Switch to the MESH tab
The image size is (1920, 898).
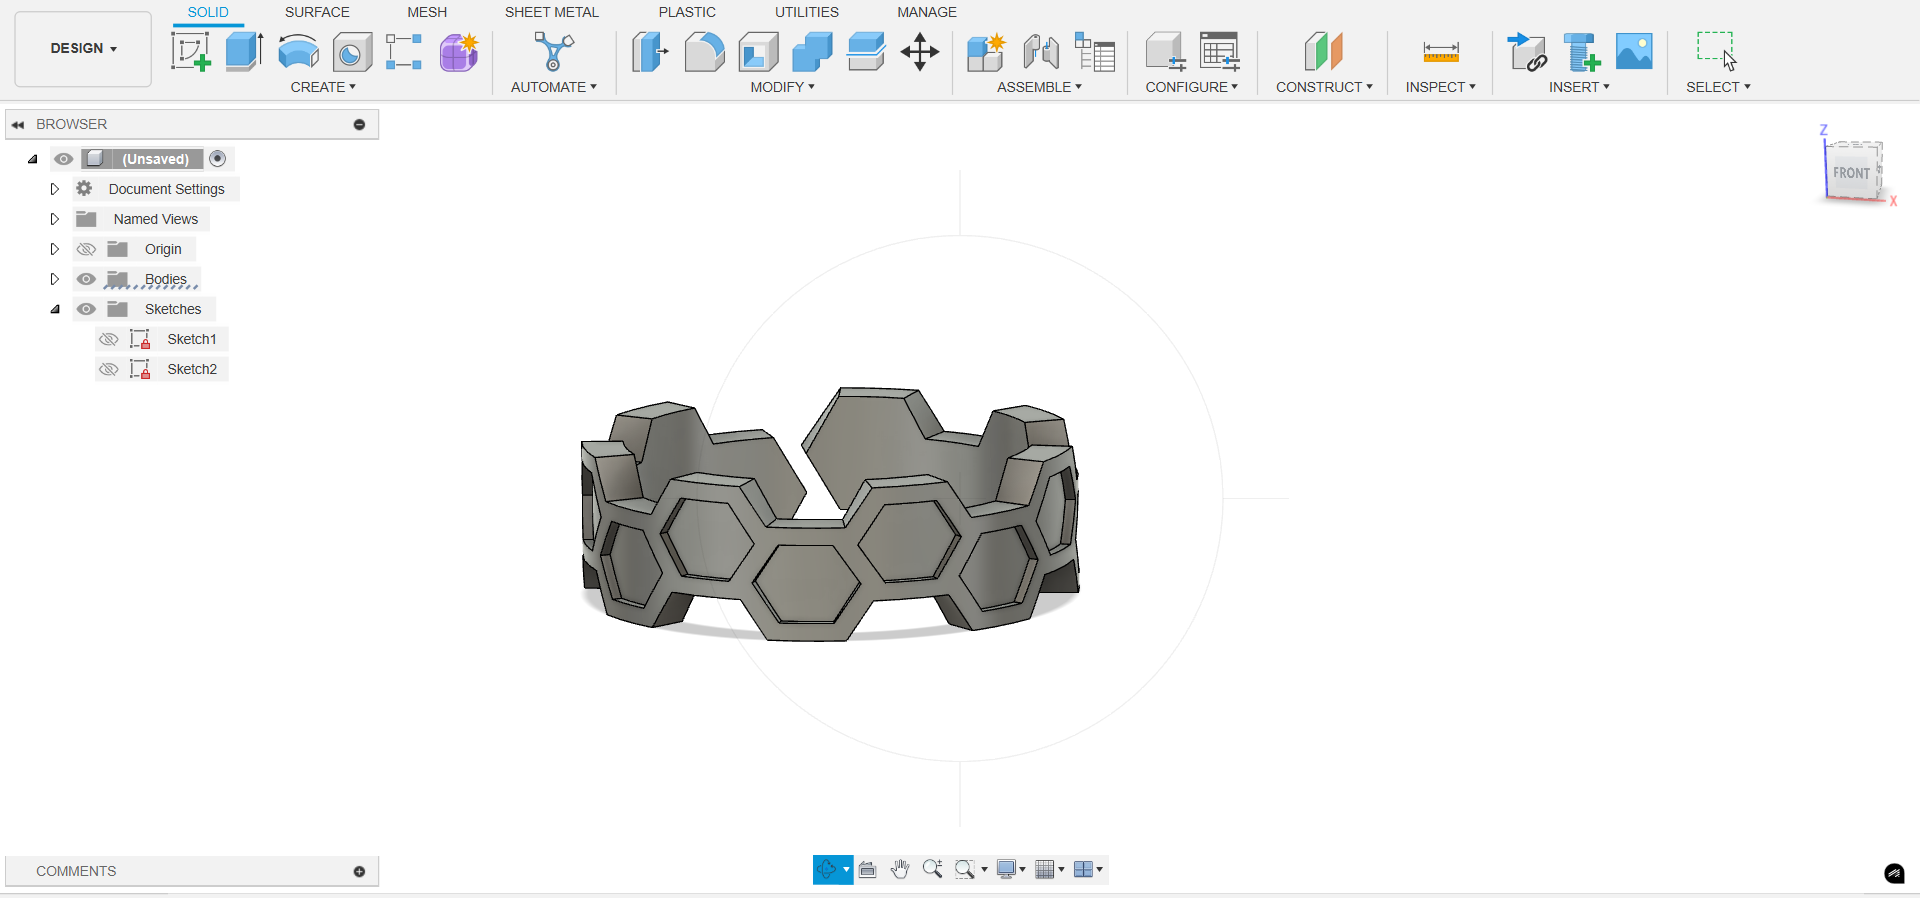427,12
